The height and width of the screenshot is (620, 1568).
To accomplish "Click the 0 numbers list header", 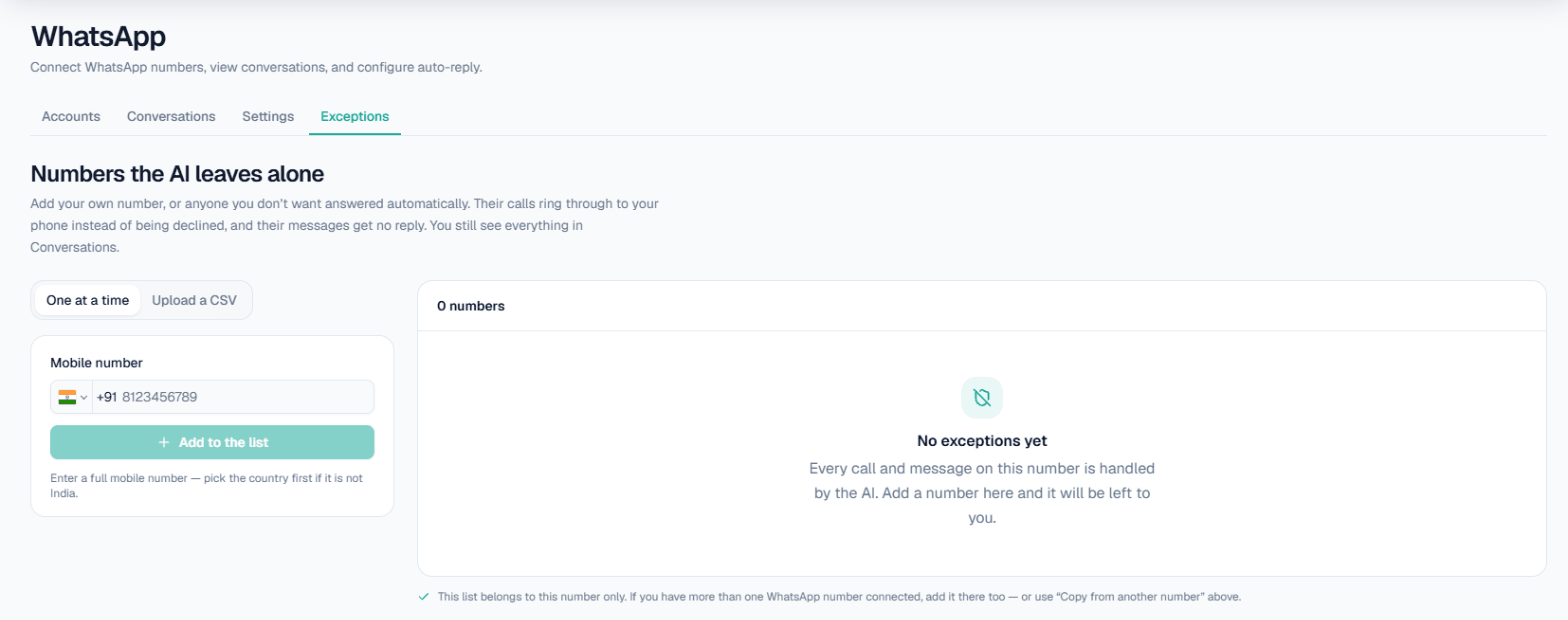I will pos(471,306).
